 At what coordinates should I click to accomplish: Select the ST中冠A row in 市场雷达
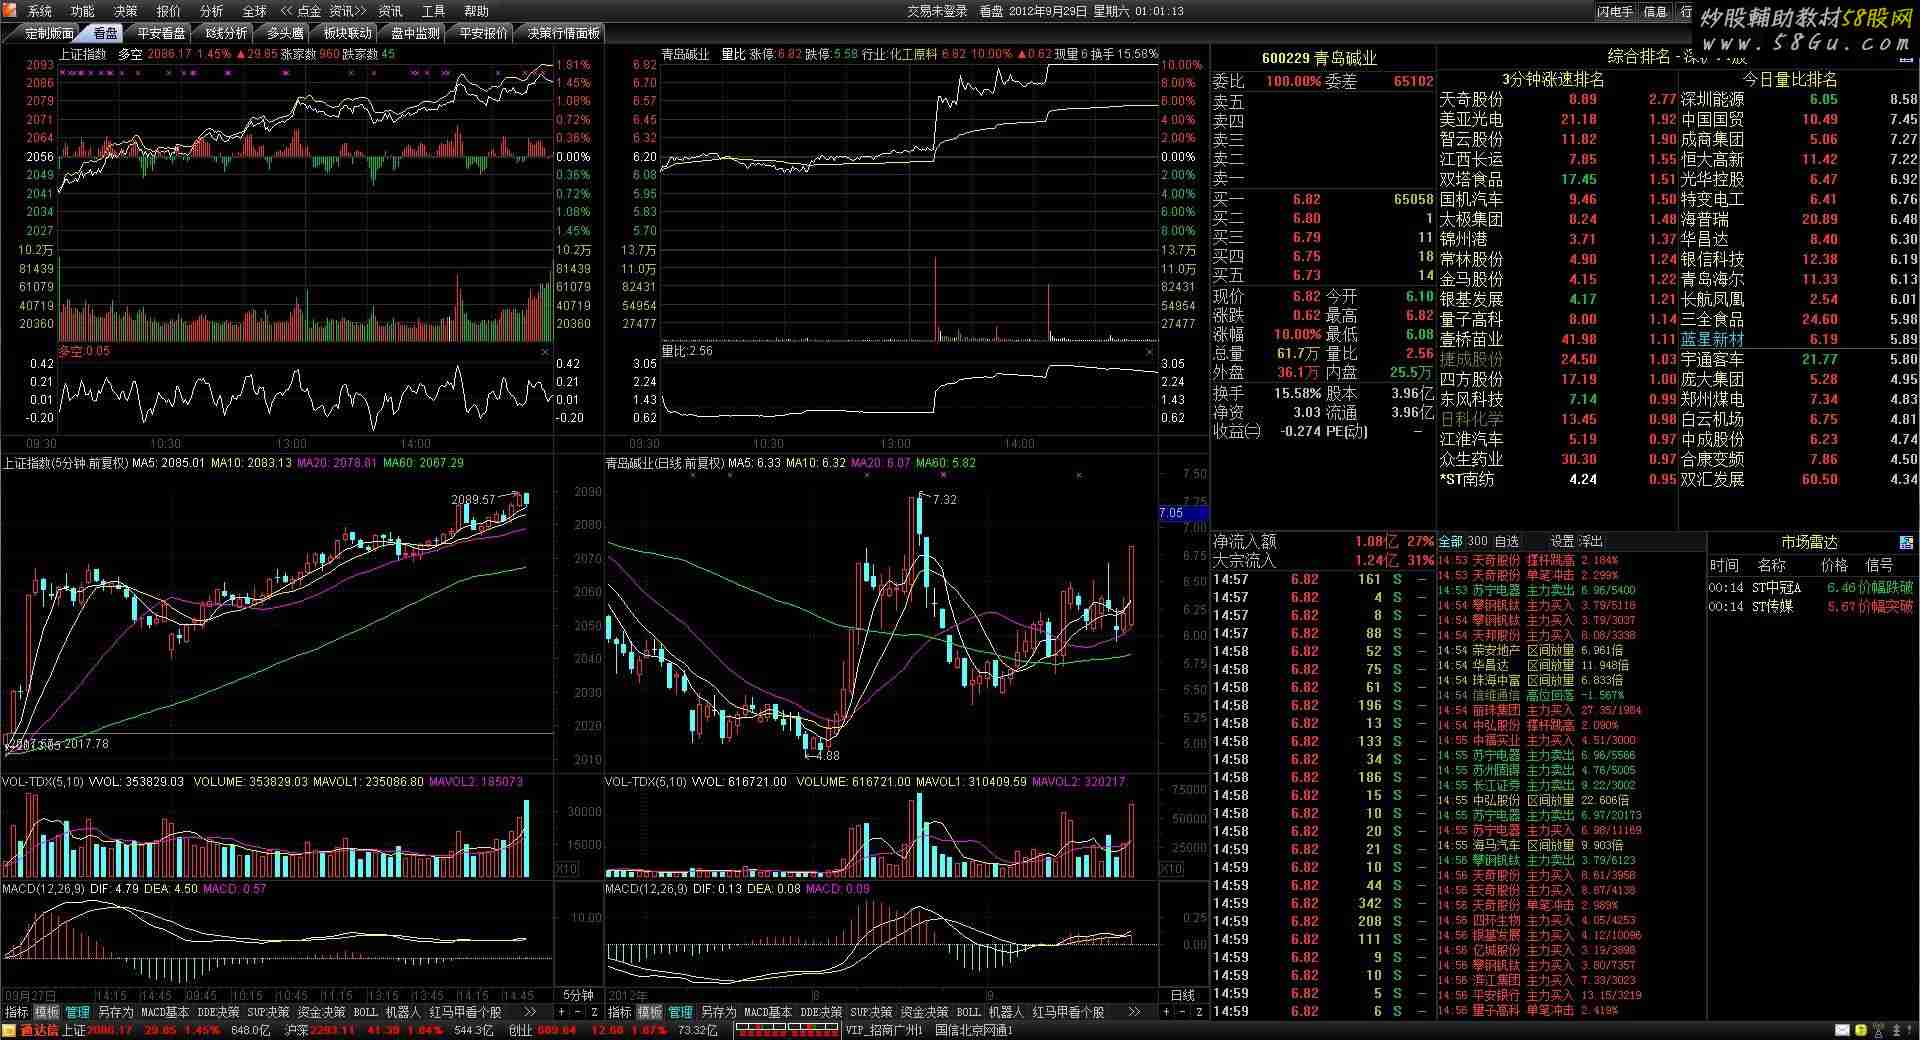click(1811, 588)
